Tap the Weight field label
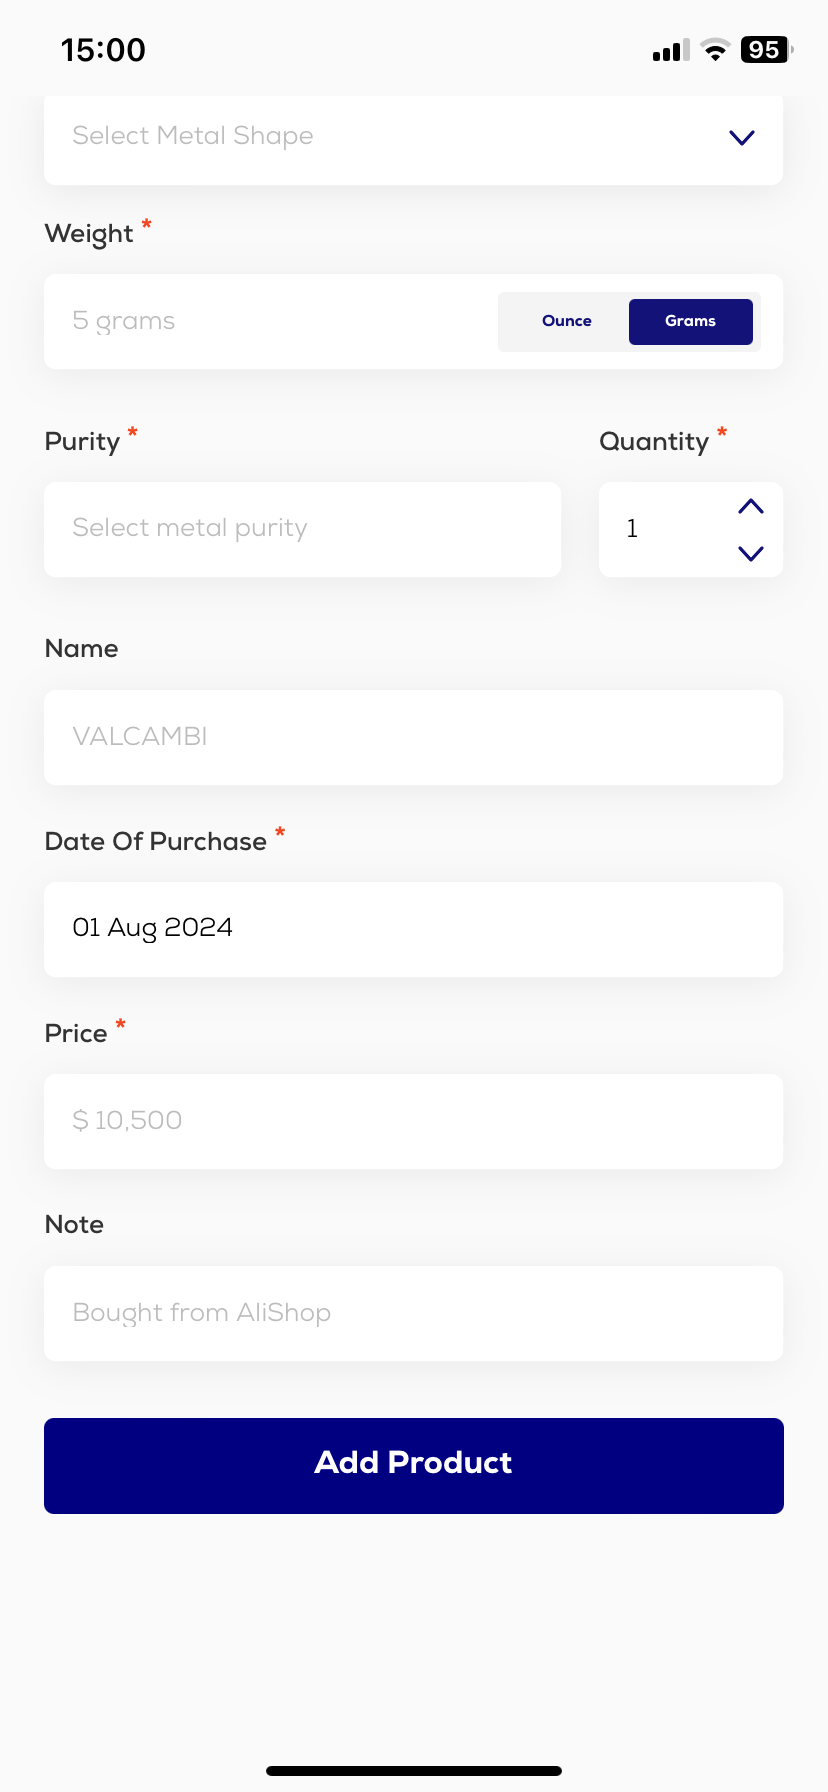 pos(89,234)
